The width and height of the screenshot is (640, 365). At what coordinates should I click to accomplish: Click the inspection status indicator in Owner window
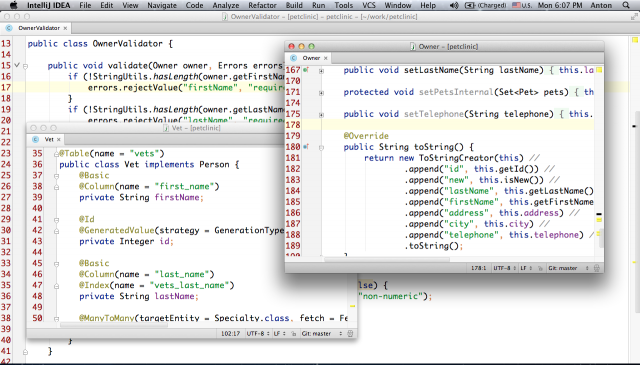pos(599,70)
